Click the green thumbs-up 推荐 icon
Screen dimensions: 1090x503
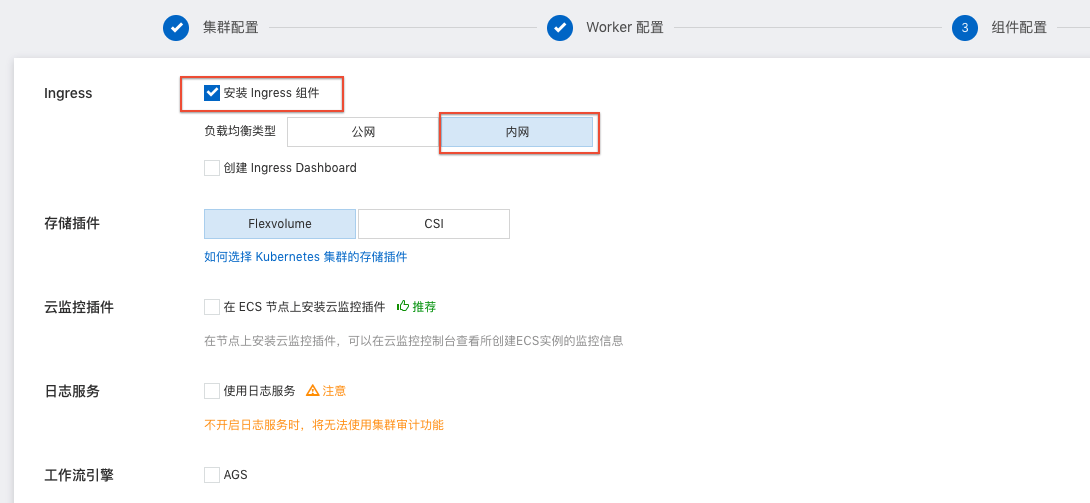pyautogui.click(x=402, y=306)
